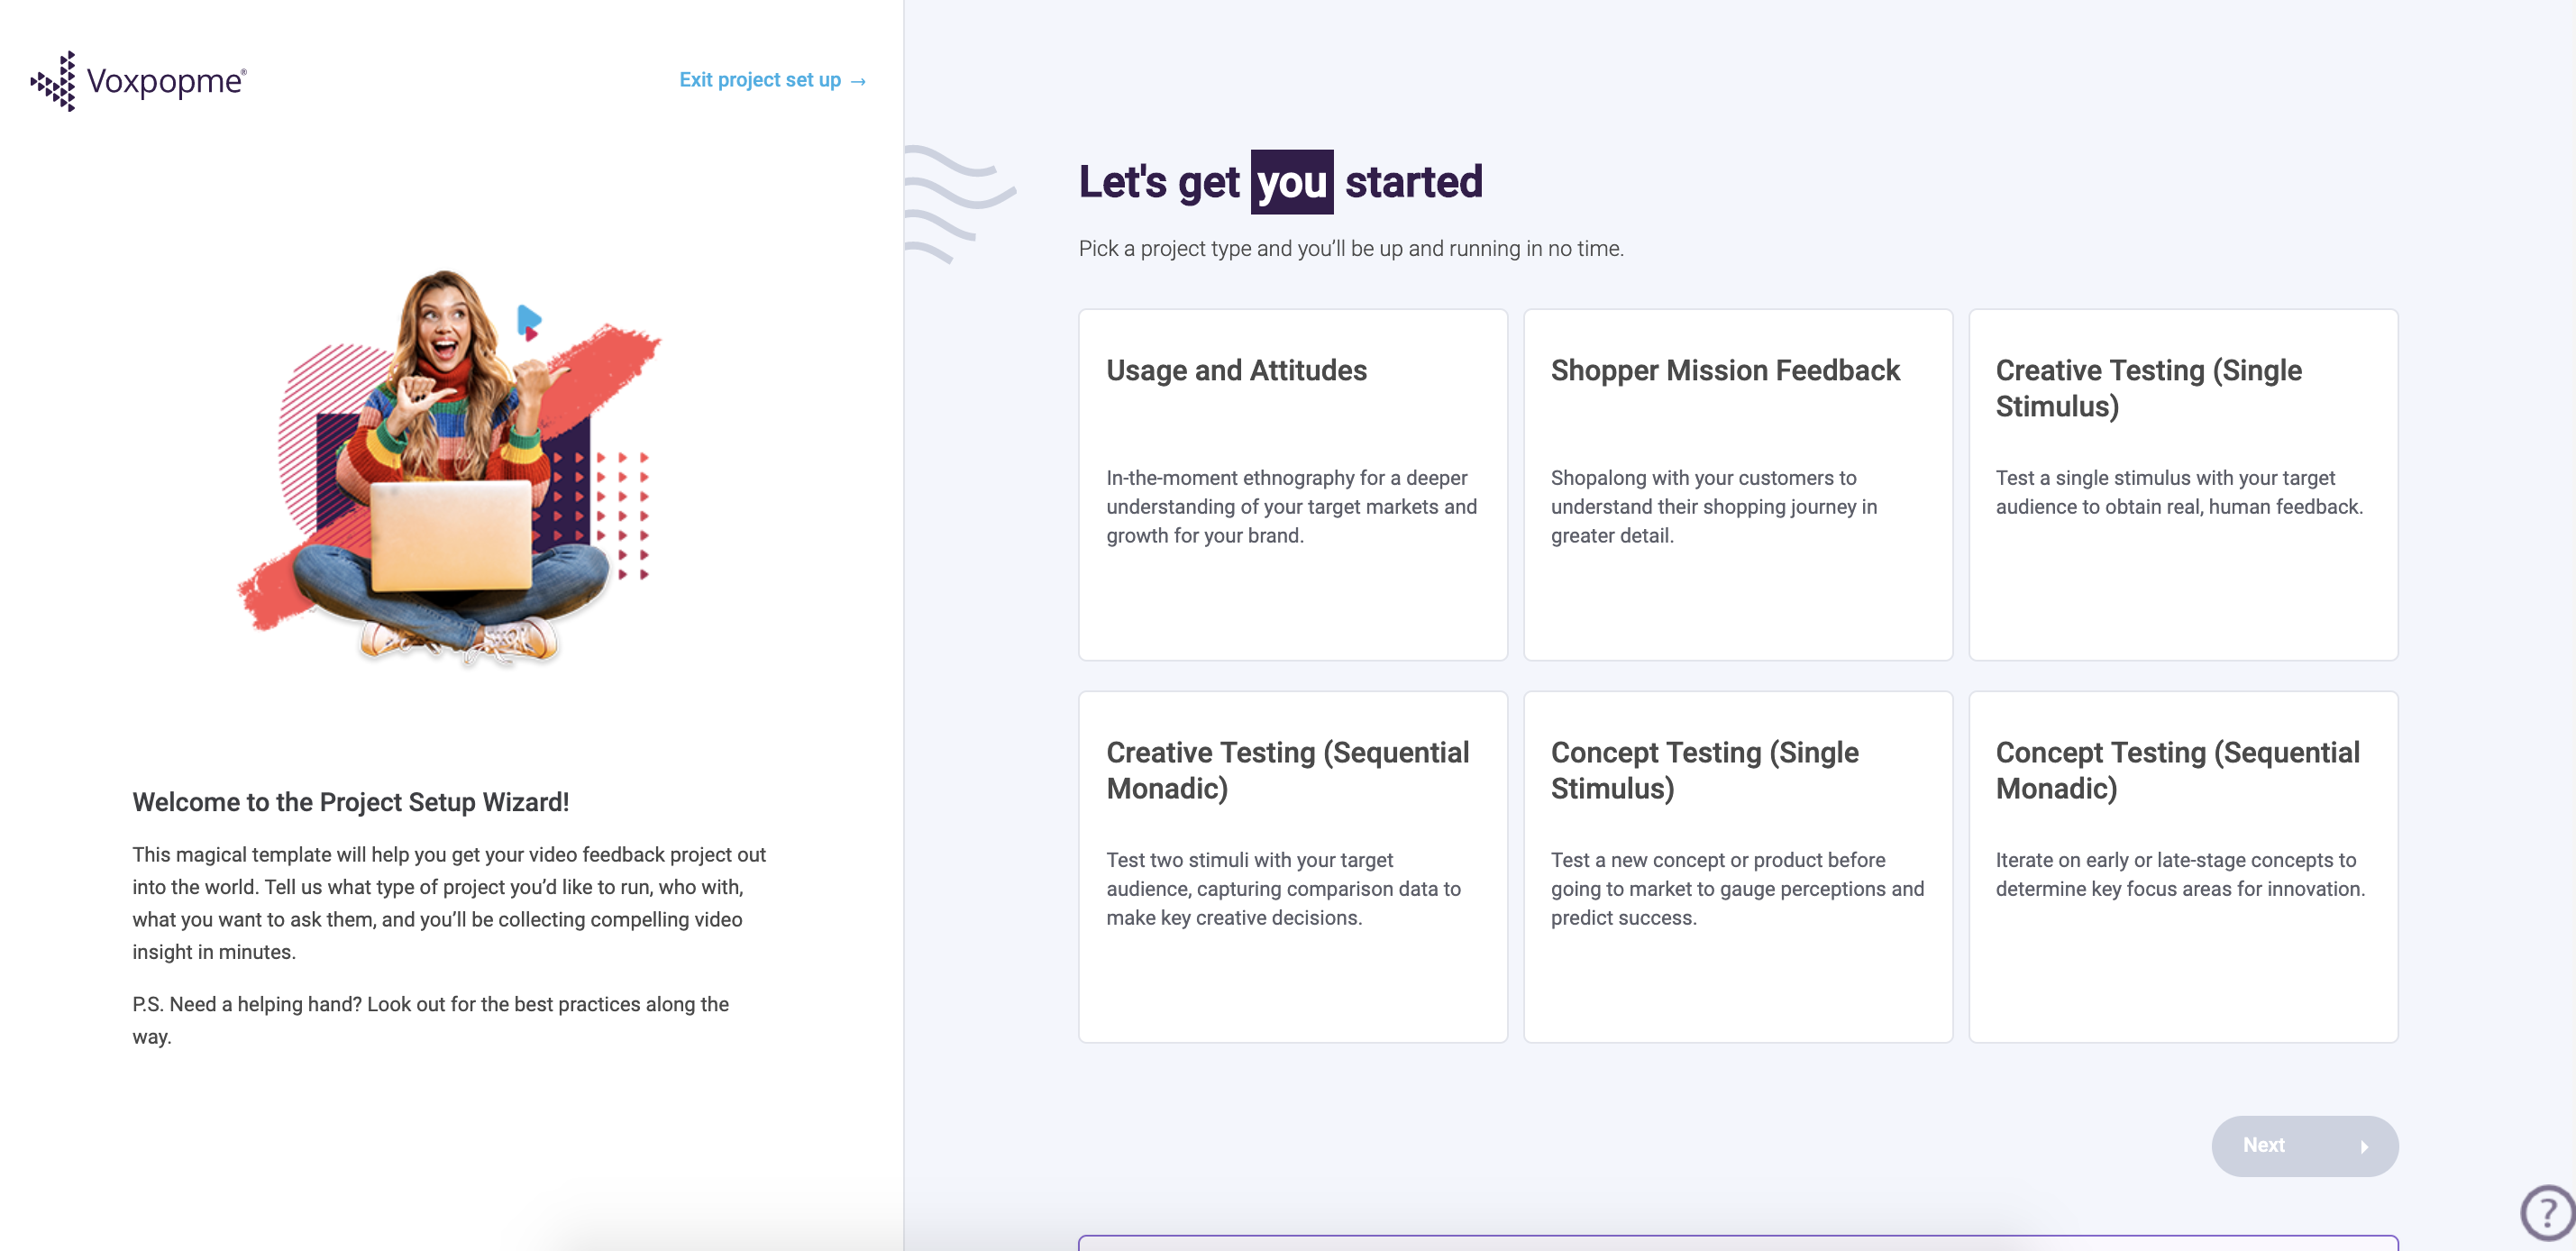
Task: Click the Next button
Action: pos(2304,1146)
